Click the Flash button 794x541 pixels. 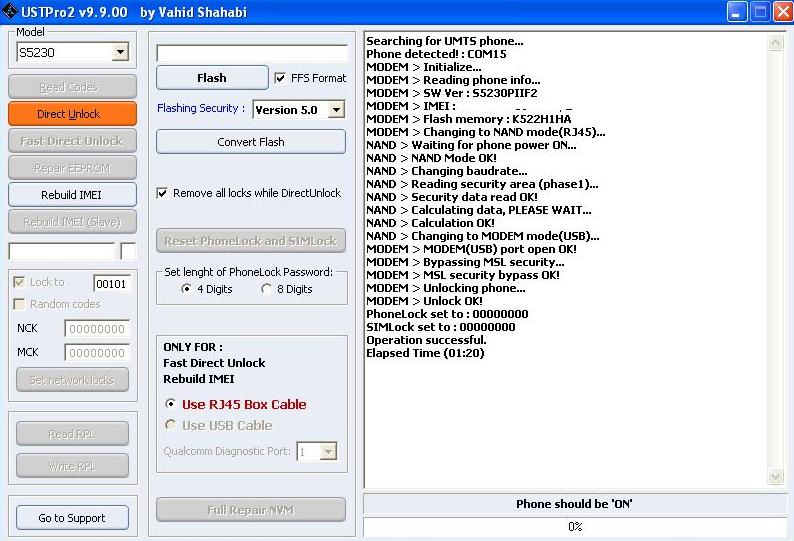click(x=212, y=78)
